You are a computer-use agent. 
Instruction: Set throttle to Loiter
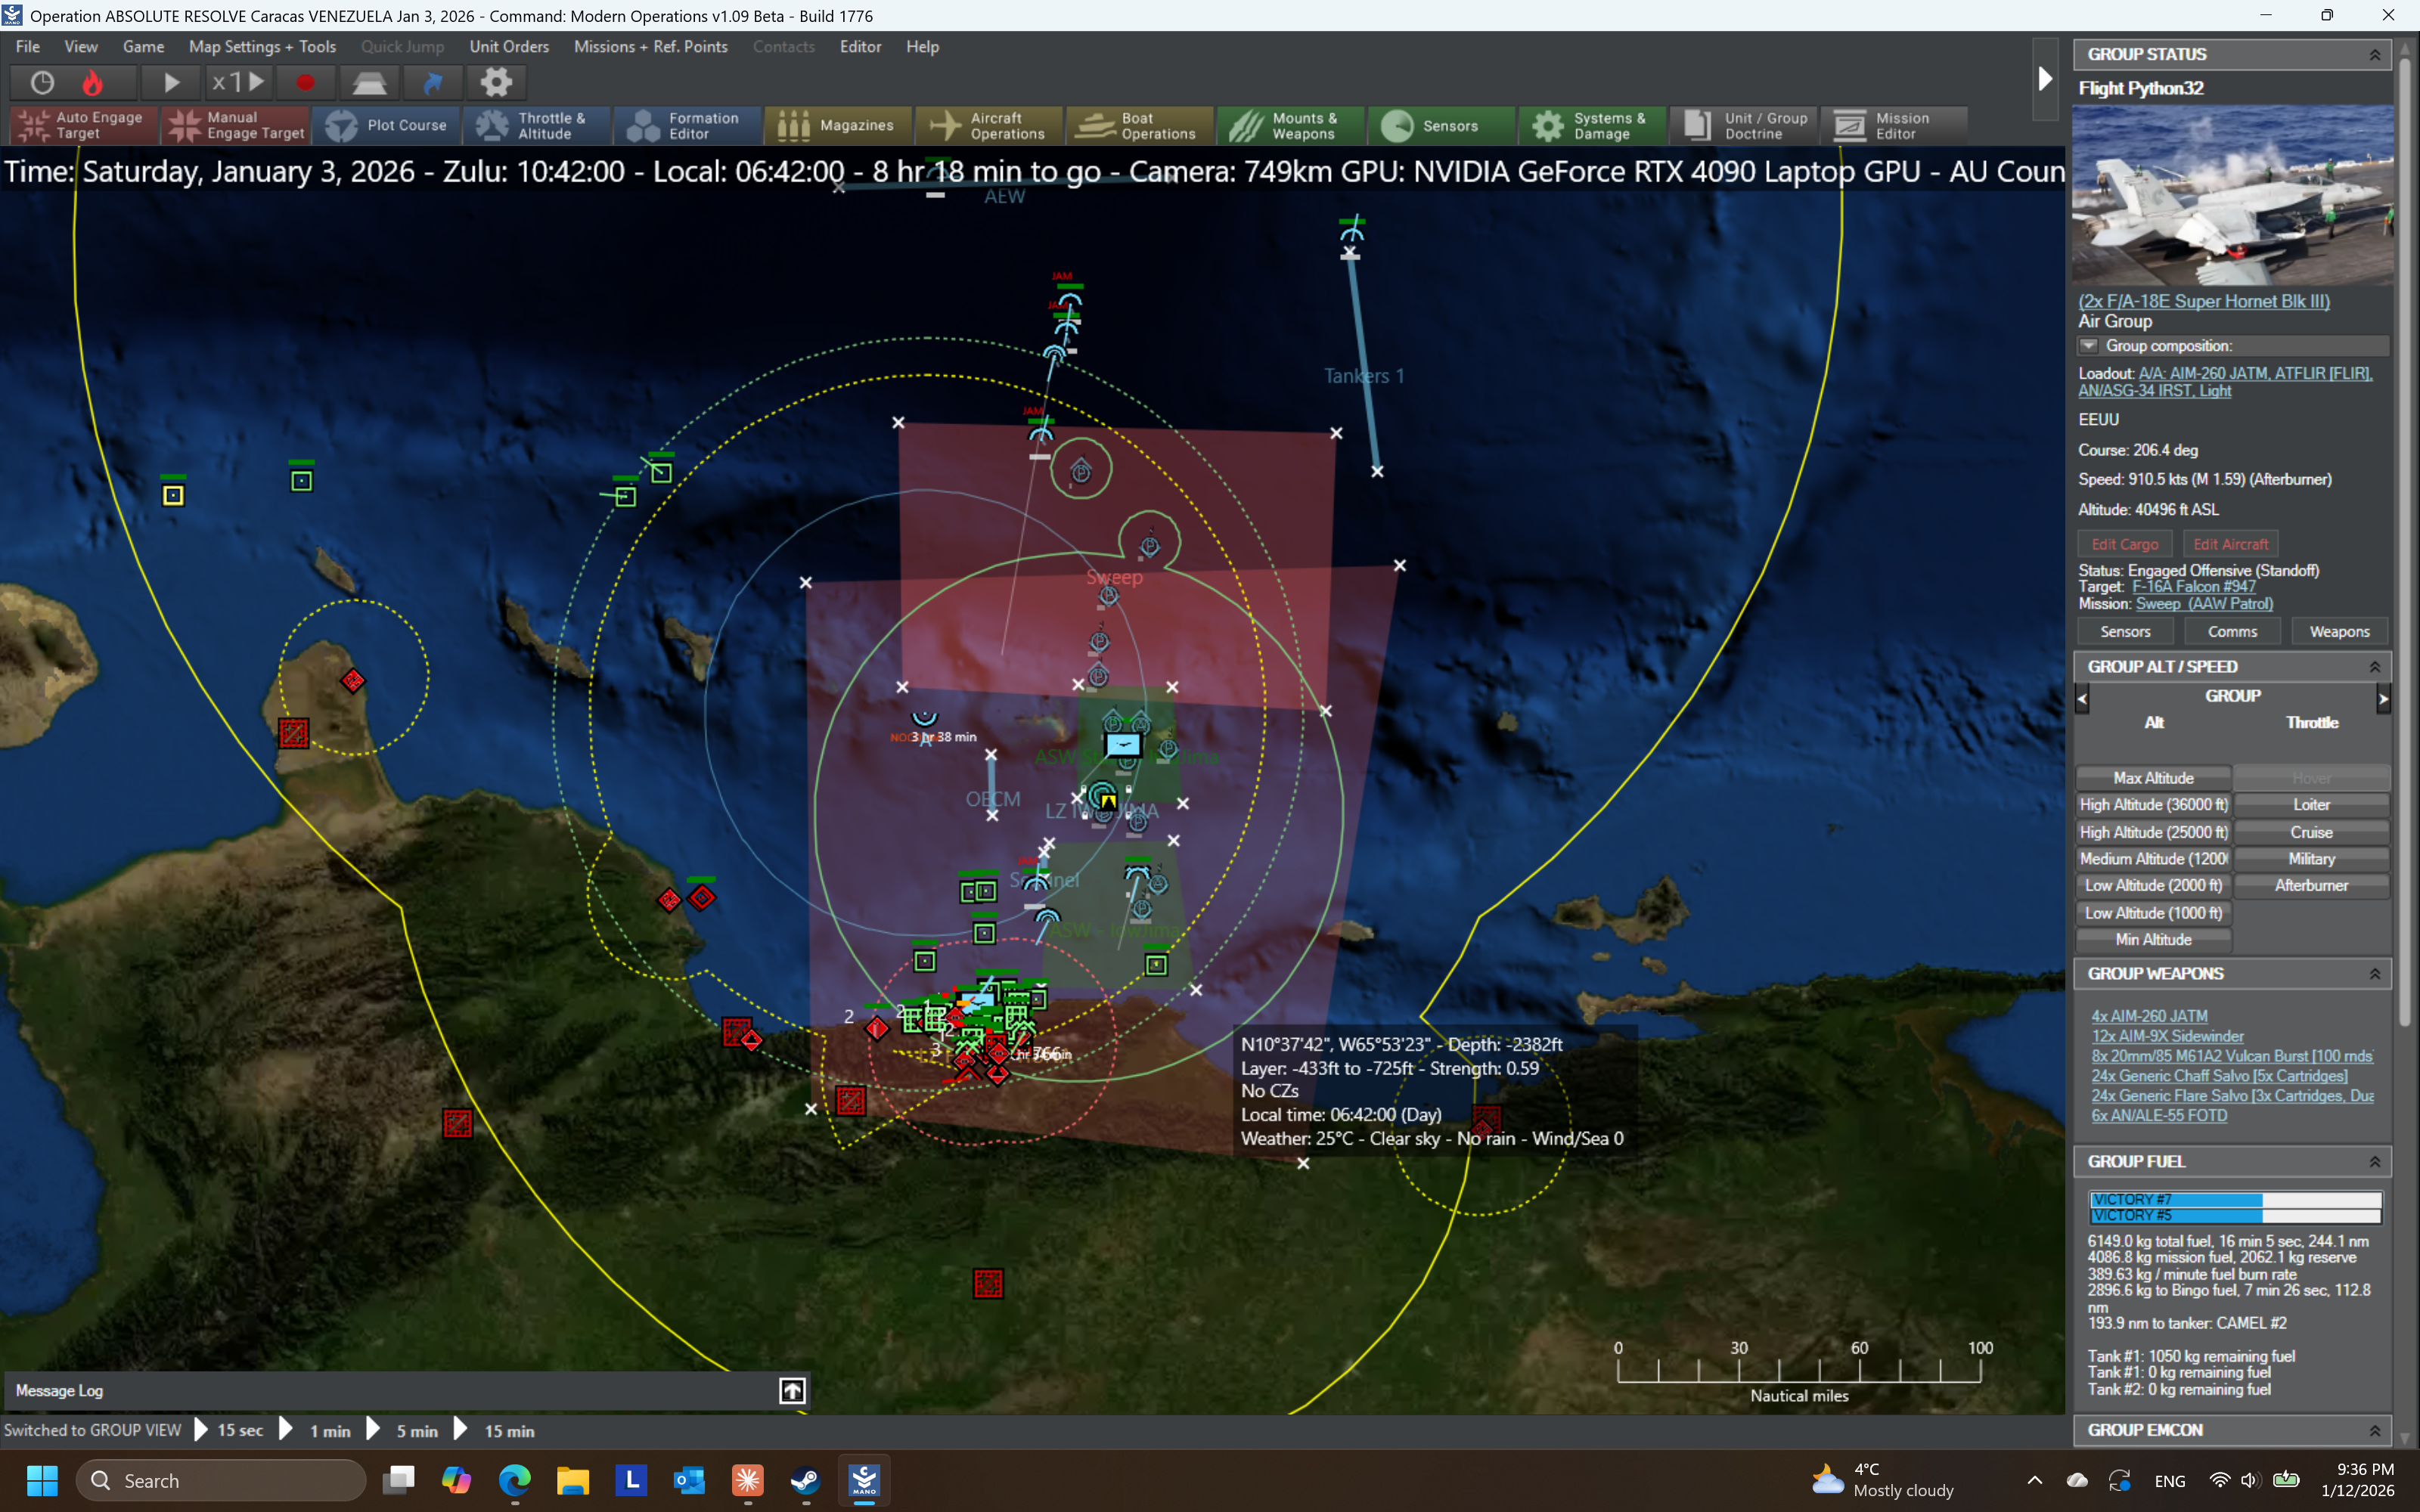pyautogui.click(x=2311, y=805)
